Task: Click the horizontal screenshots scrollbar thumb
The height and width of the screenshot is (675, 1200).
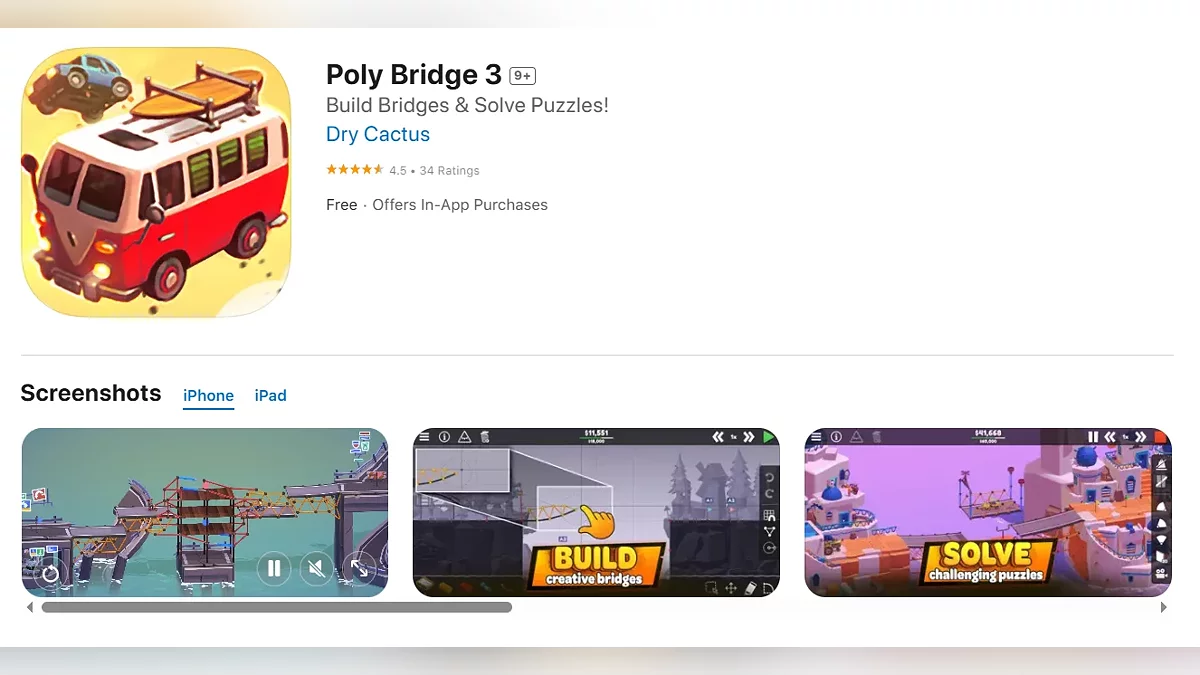Action: click(x=276, y=607)
